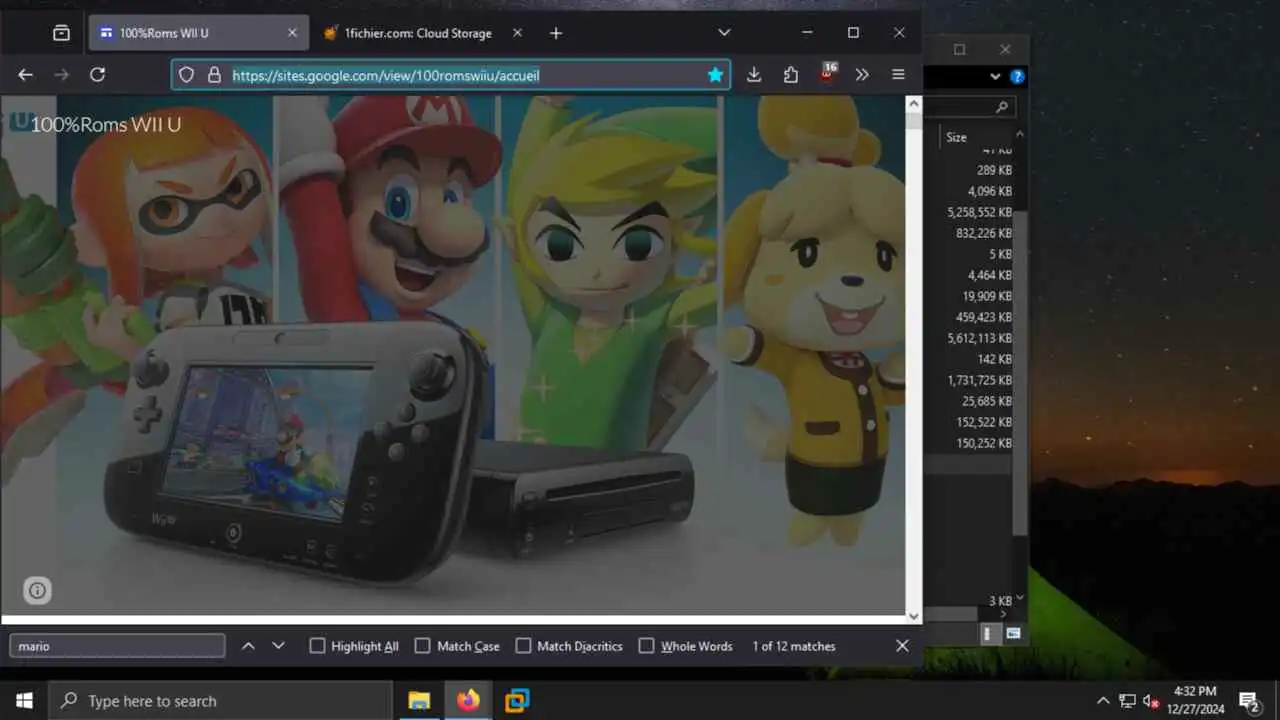Open File Explorer from the taskbar
Image resolution: width=1280 pixels, height=720 pixels.
point(419,700)
